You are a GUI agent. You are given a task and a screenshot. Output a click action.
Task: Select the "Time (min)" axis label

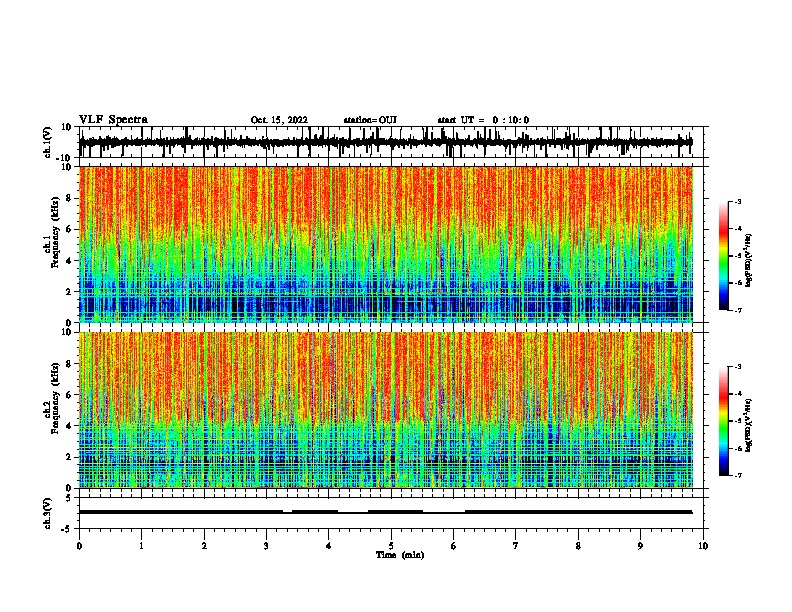(x=400, y=555)
